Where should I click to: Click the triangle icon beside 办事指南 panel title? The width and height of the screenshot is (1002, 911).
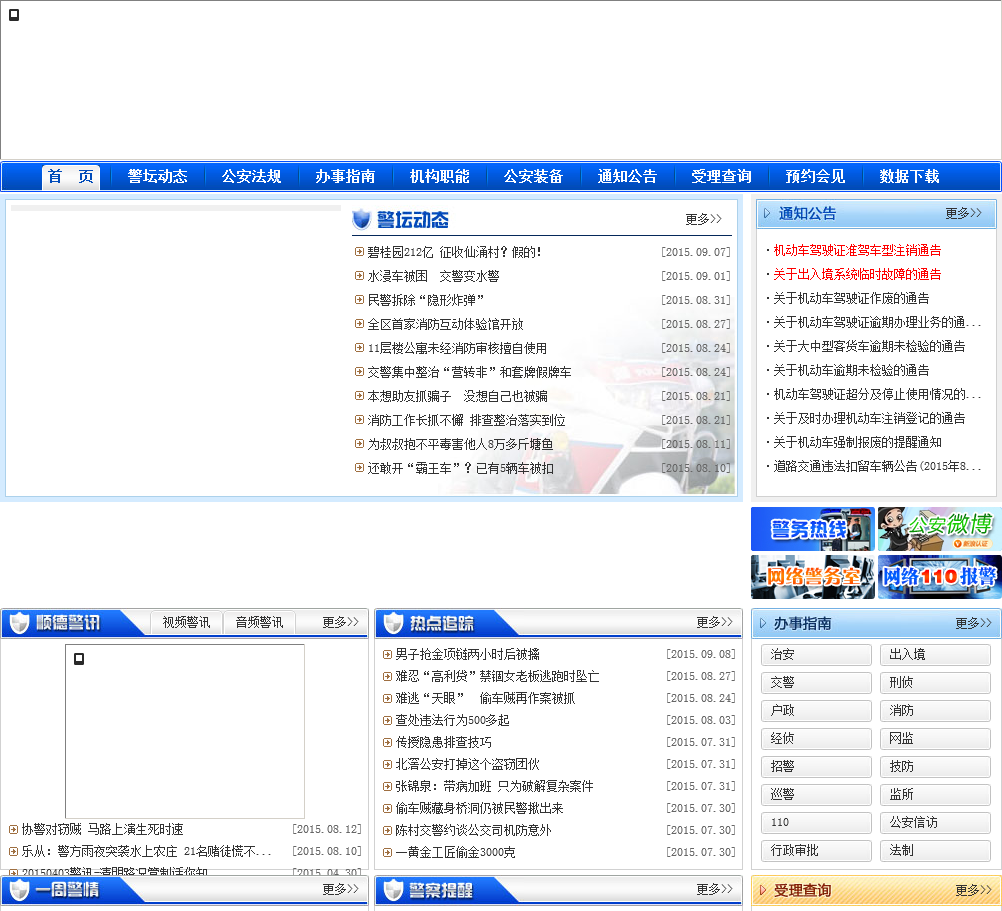click(762, 624)
